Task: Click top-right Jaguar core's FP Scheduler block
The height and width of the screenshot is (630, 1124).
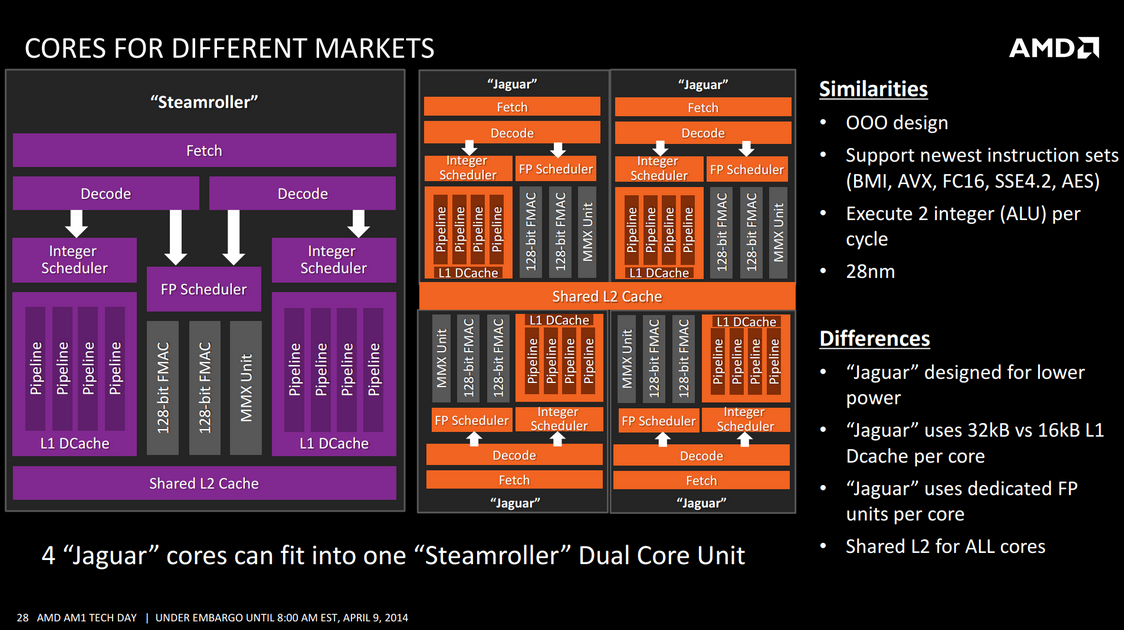Action: (746, 169)
